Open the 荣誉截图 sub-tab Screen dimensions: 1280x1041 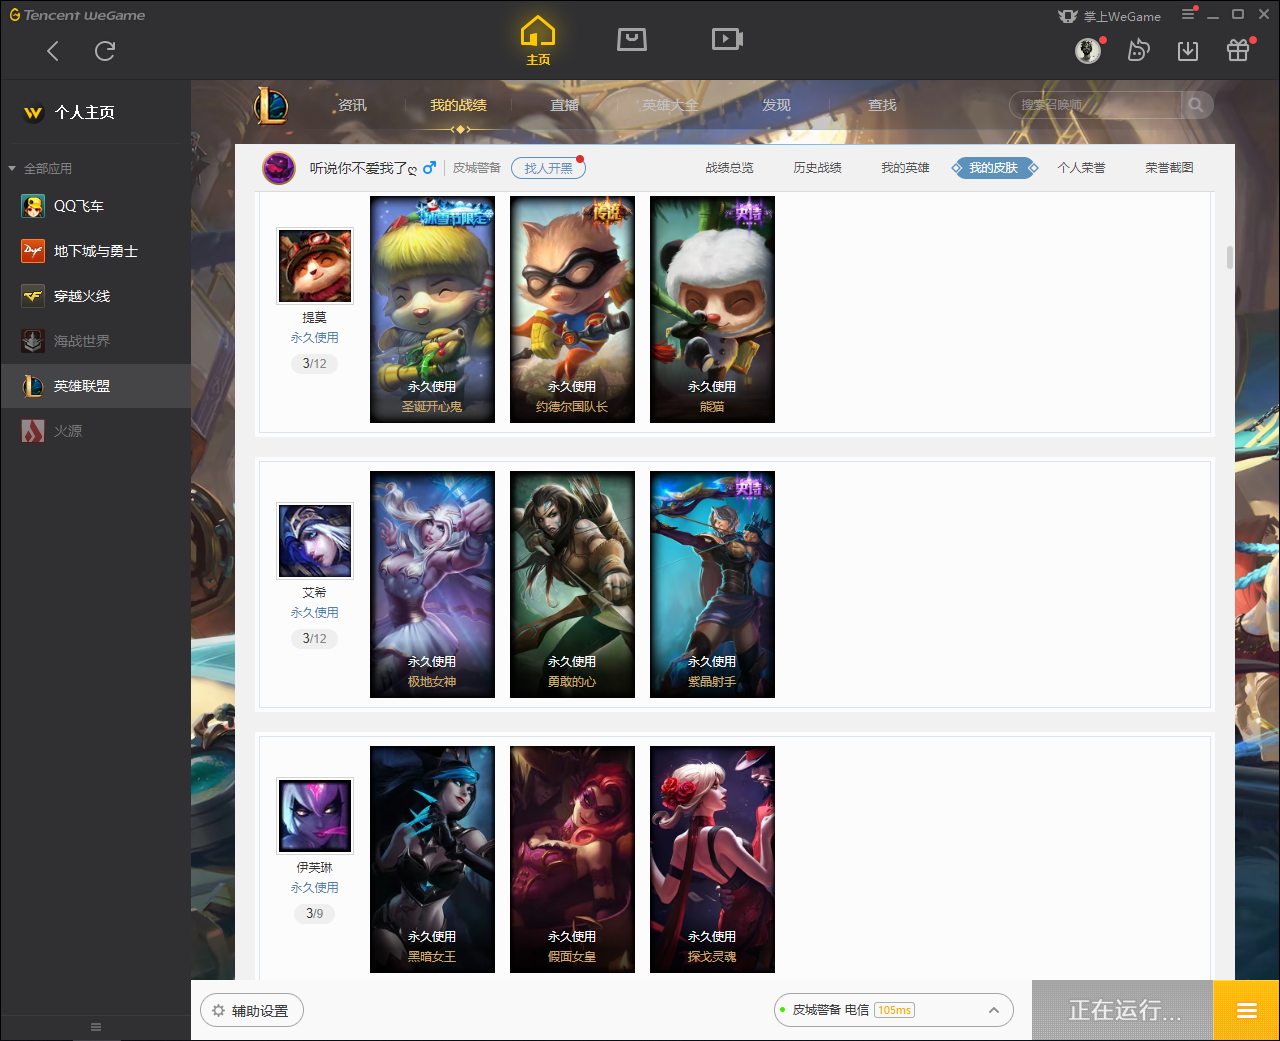[x=1169, y=168]
